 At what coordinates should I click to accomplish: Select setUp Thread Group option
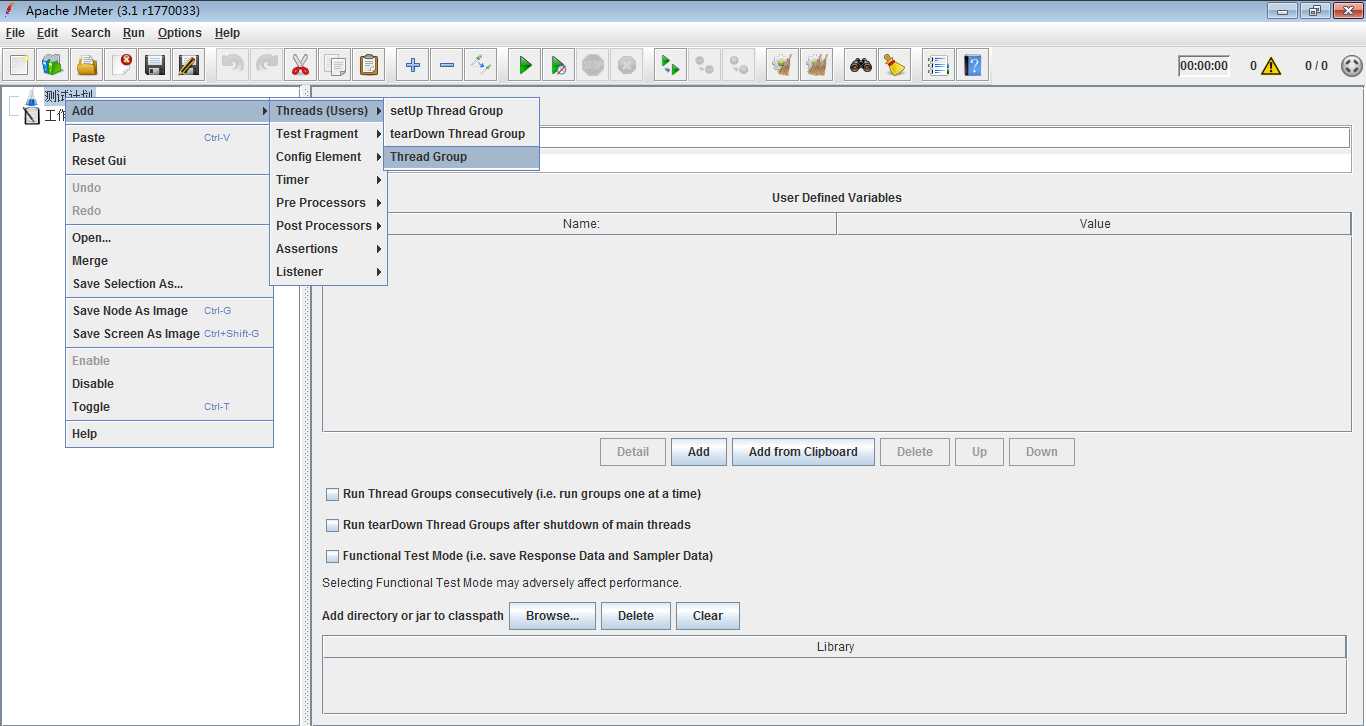[x=461, y=111]
